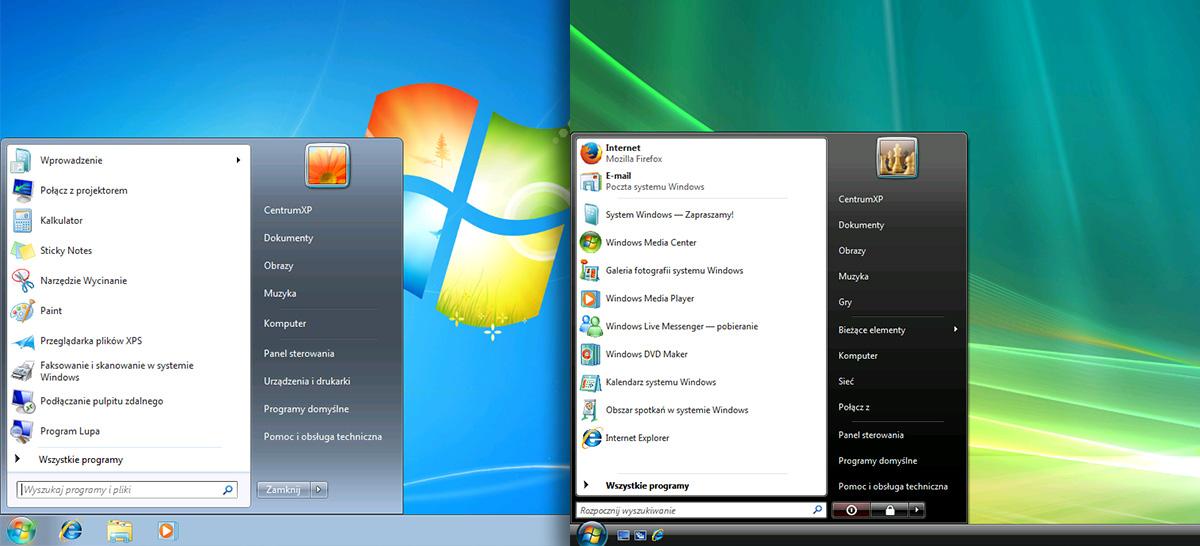Launch Internet Explorer icon in Vista menu
The height and width of the screenshot is (546, 1200).
pyautogui.click(x=590, y=438)
